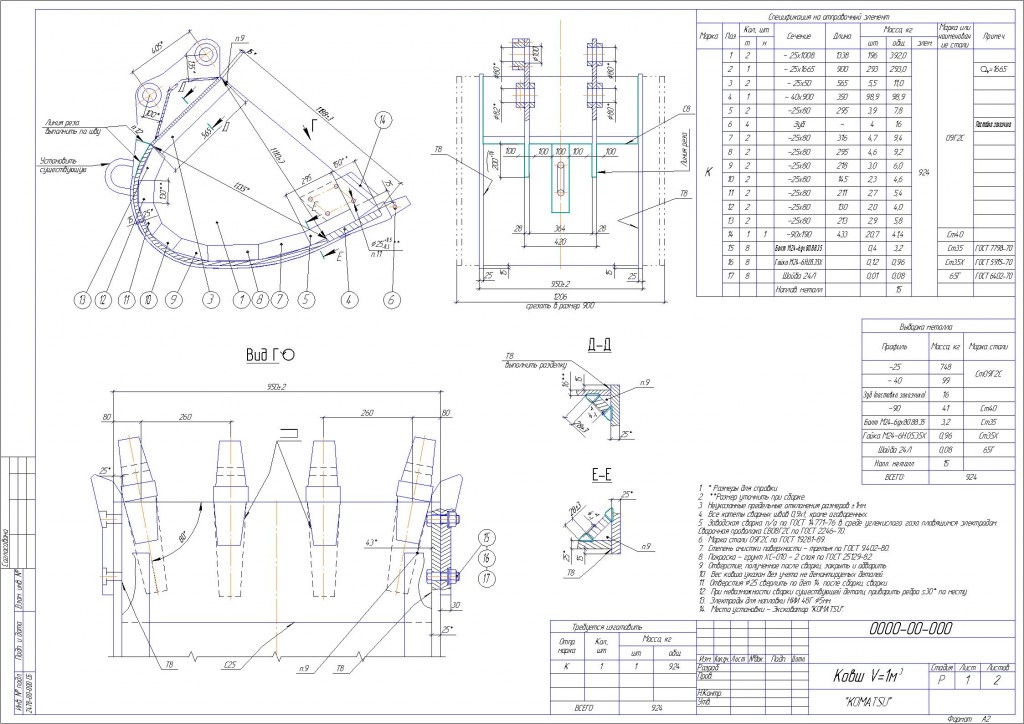
Task: Click the note "Место установки – Экскаватор KOMATSU"
Action: point(772,609)
